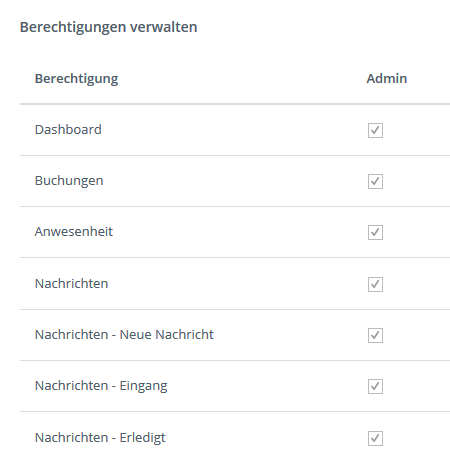Click the Anwesenheit row label
Screen dimensions: 450x450
pos(74,232)
